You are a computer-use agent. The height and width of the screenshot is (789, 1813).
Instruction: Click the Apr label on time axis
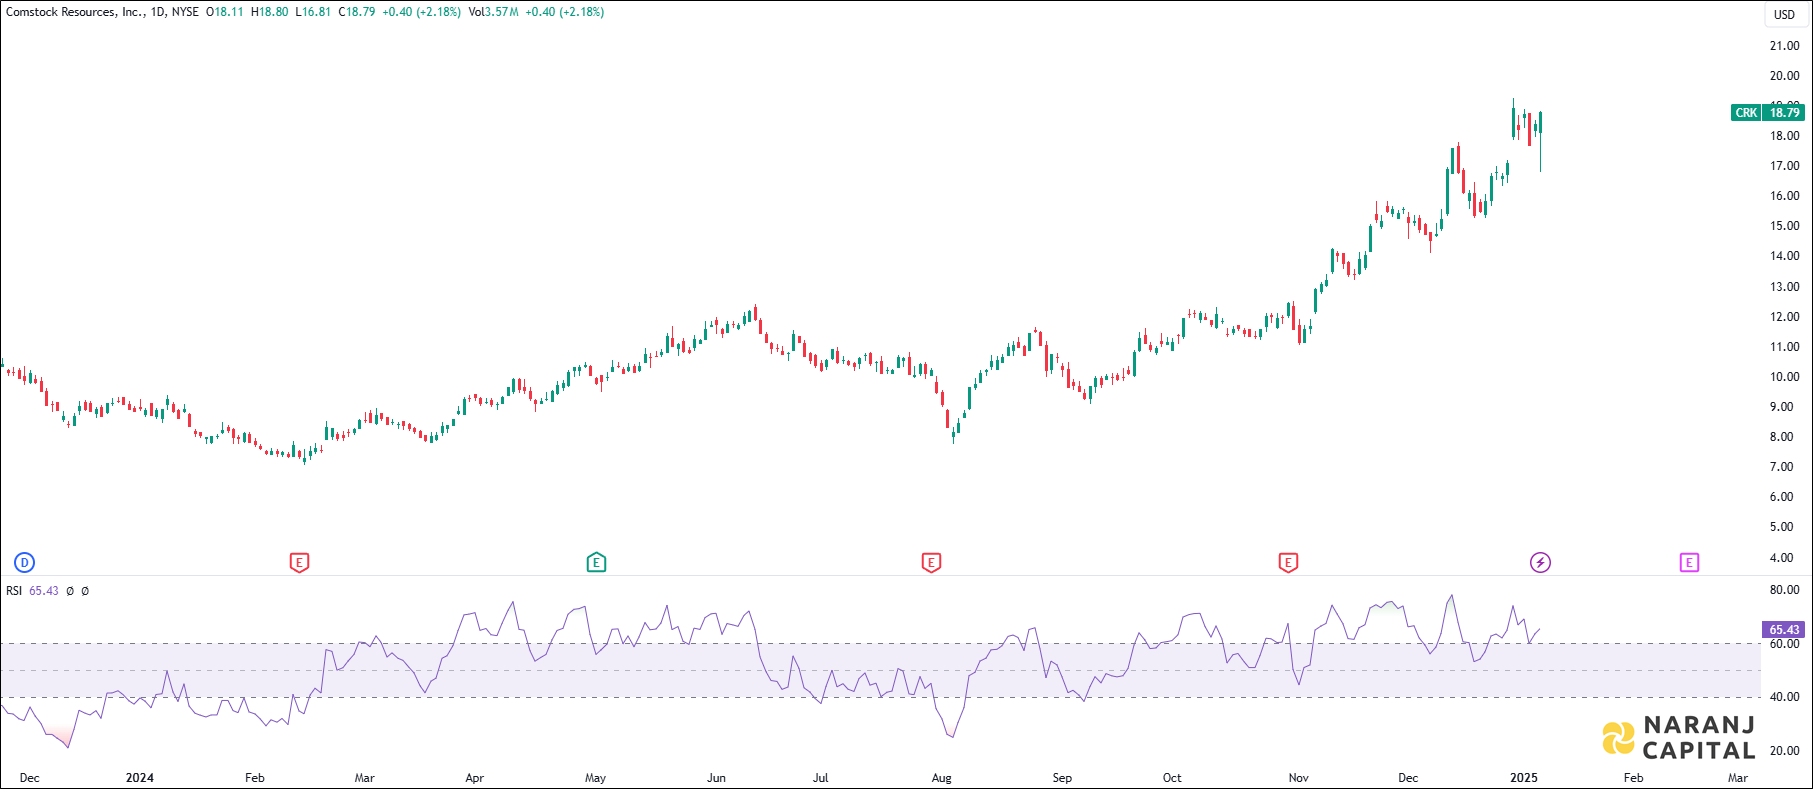[475, 778]
